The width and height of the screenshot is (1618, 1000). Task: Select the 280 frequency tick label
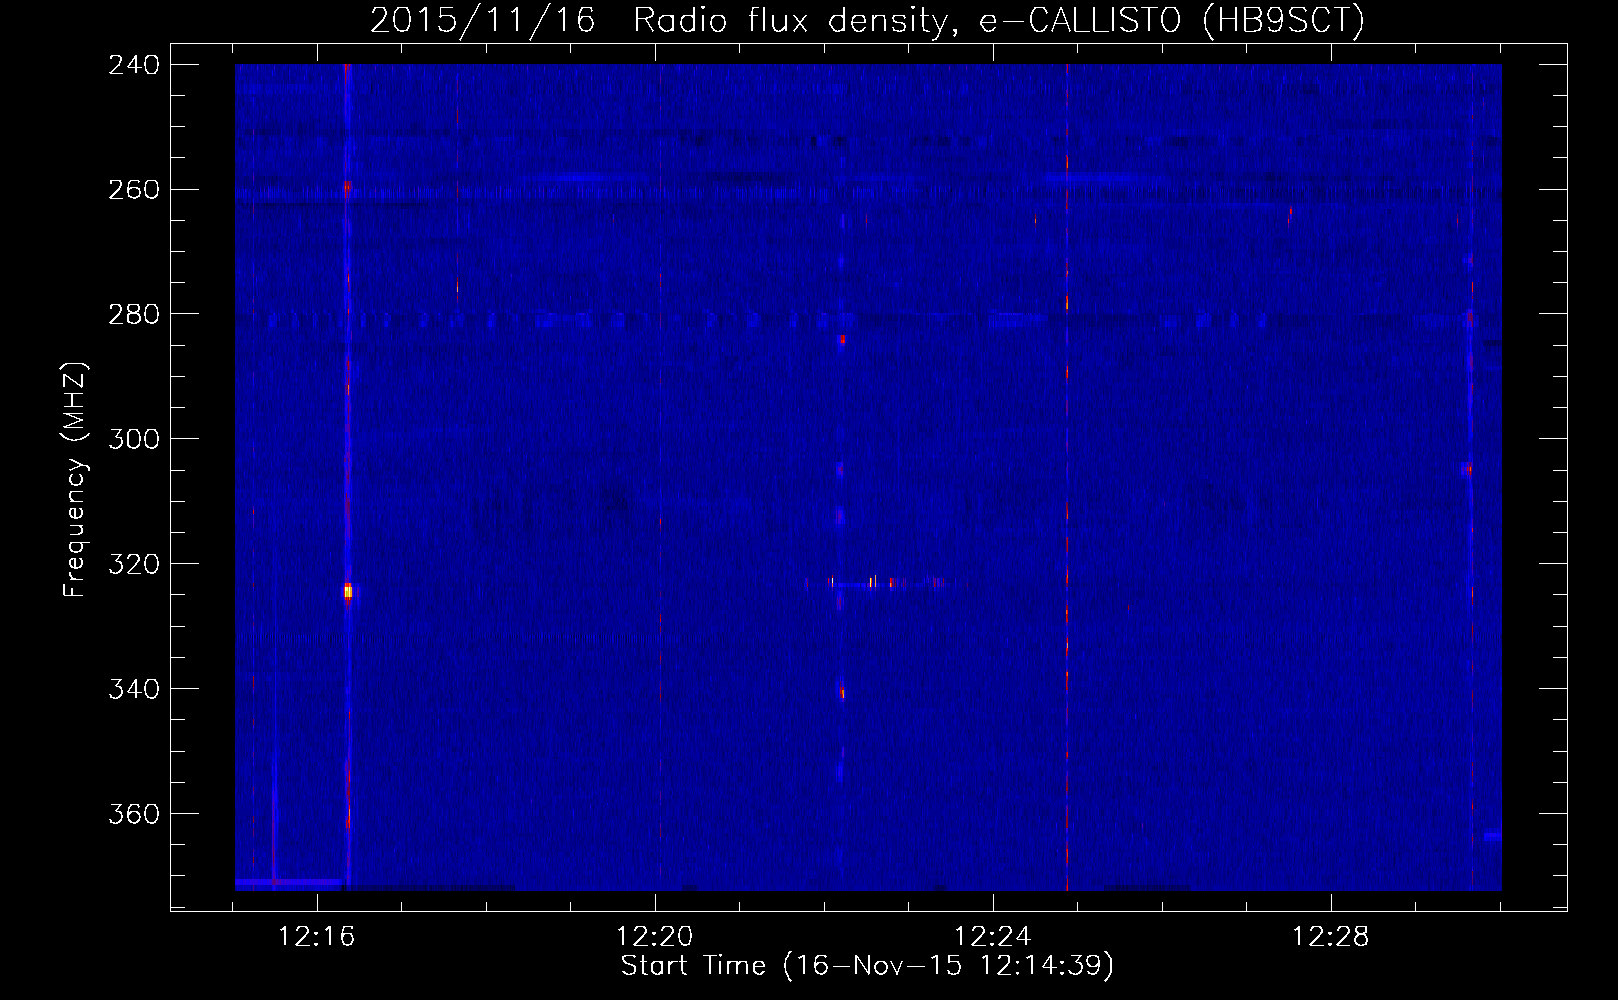pos(133,314)
